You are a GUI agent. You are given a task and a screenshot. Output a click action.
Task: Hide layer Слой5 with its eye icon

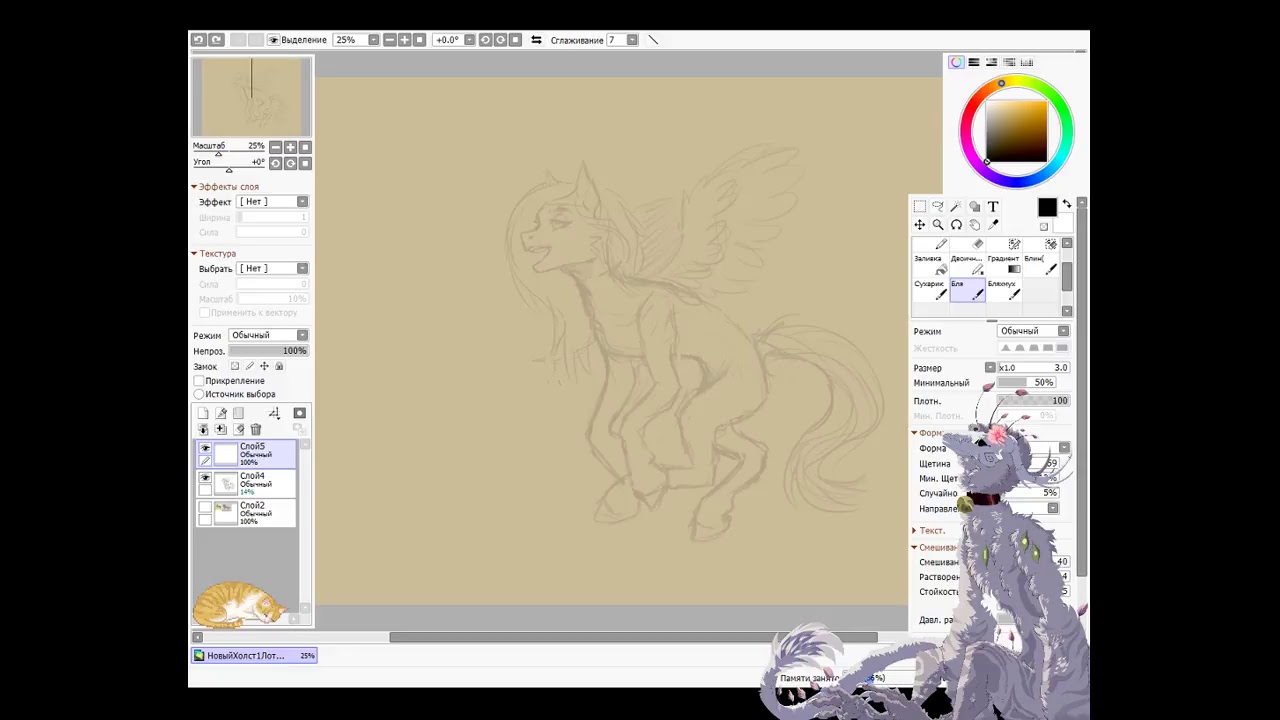[205, 449]
